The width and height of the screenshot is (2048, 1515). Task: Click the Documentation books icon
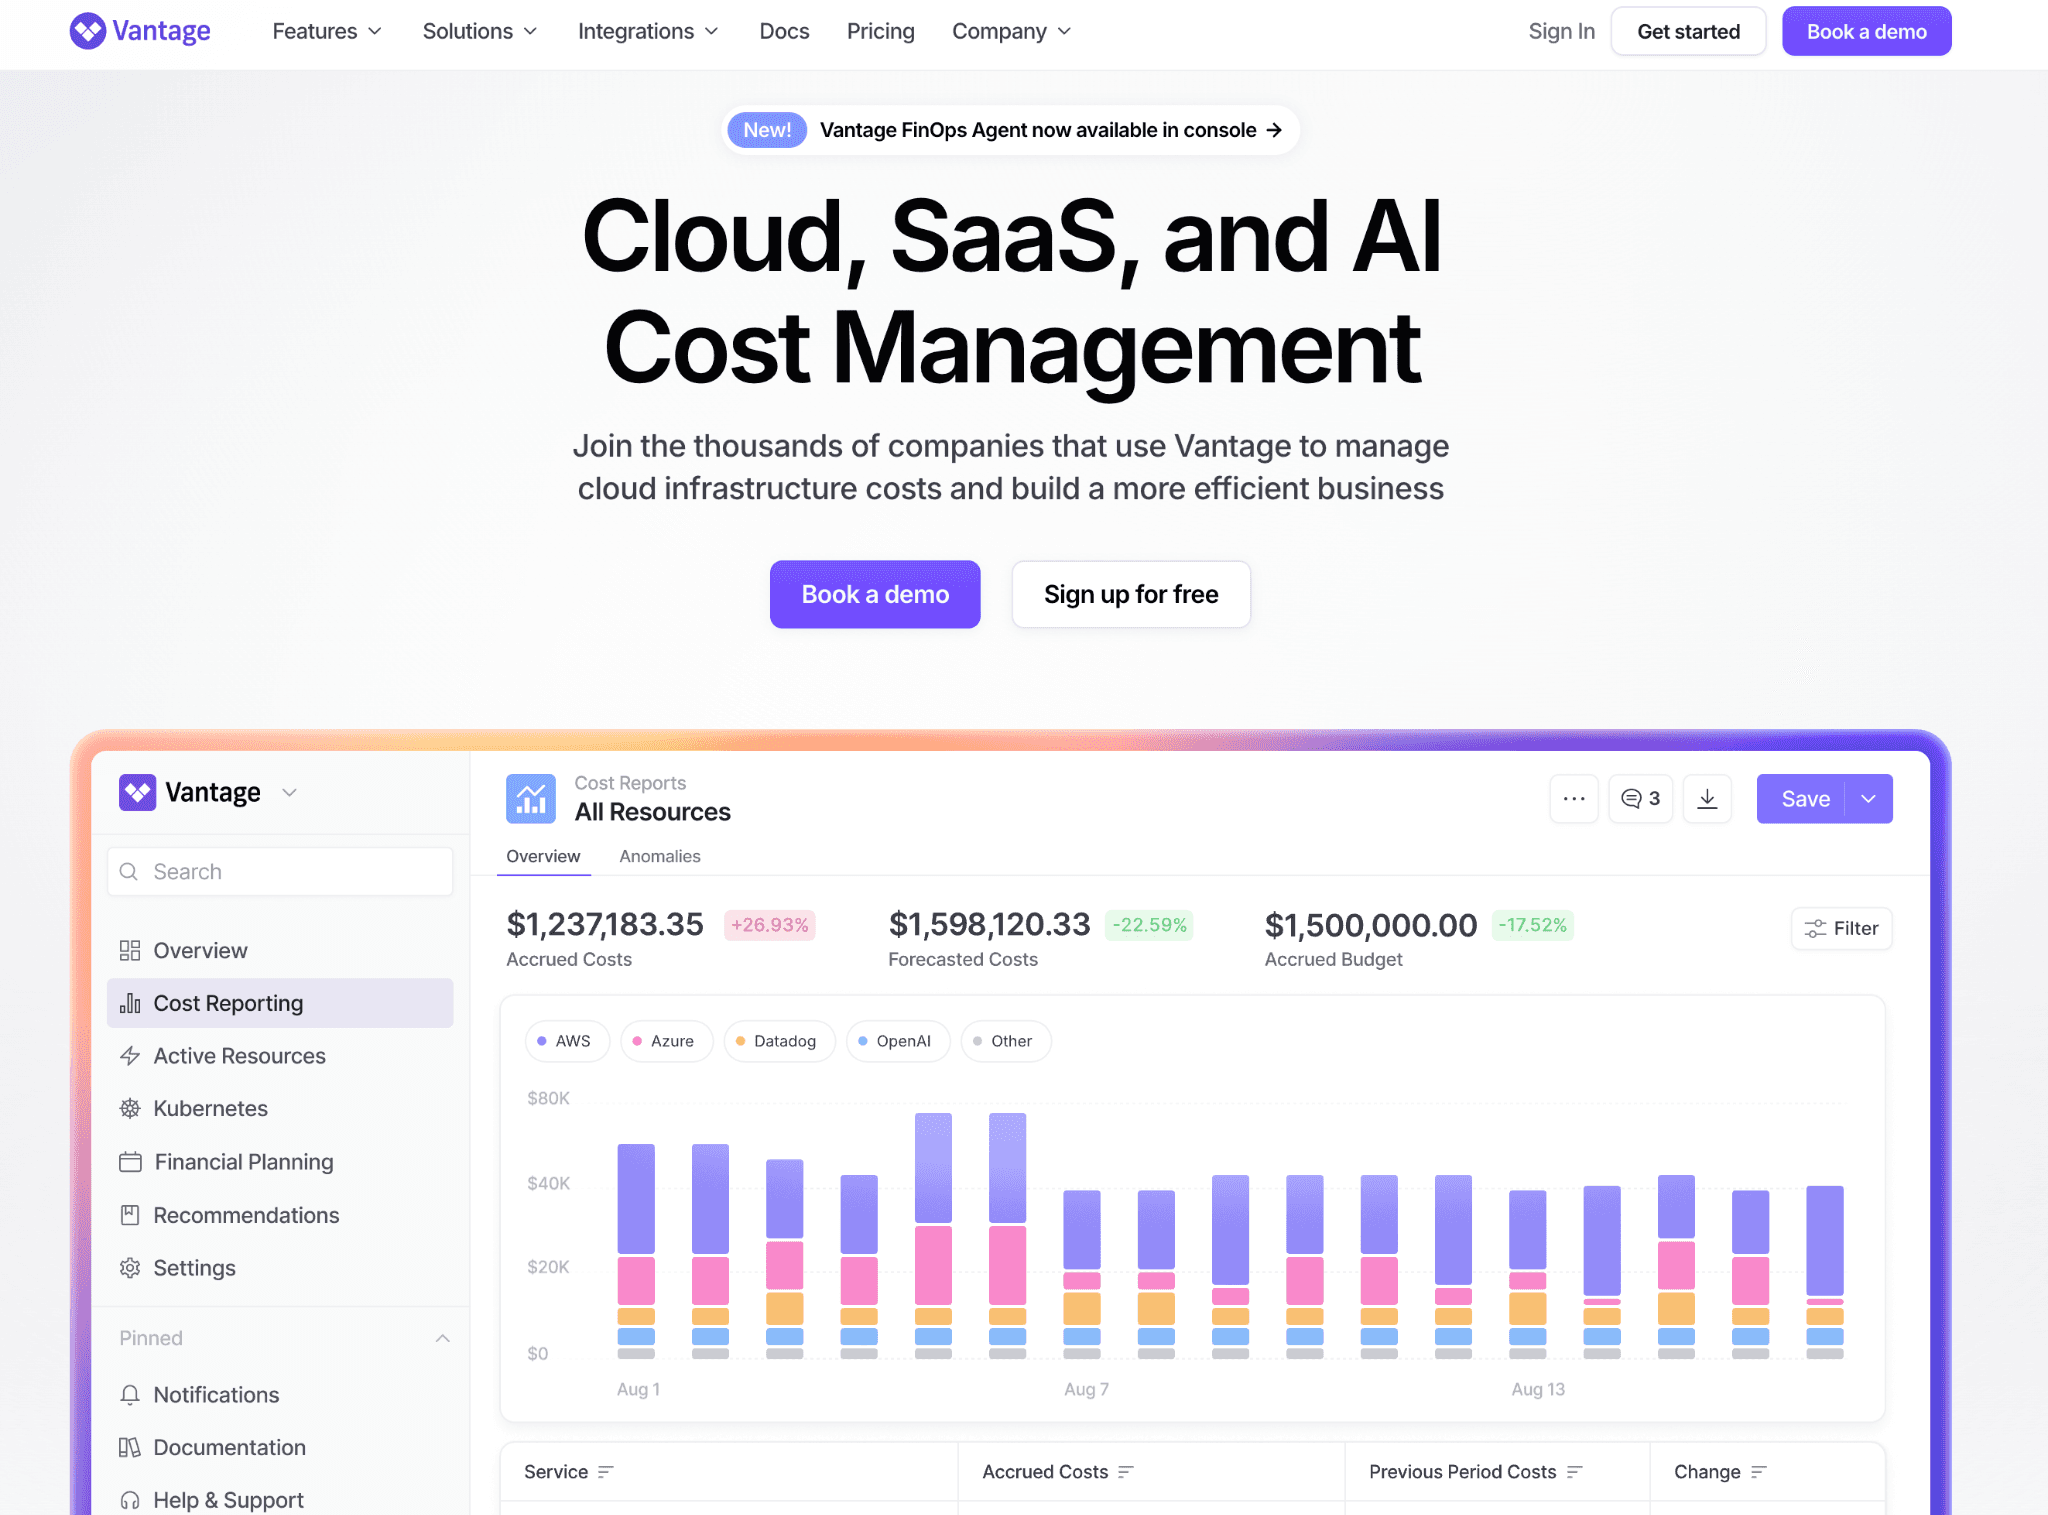[130, 1447]
